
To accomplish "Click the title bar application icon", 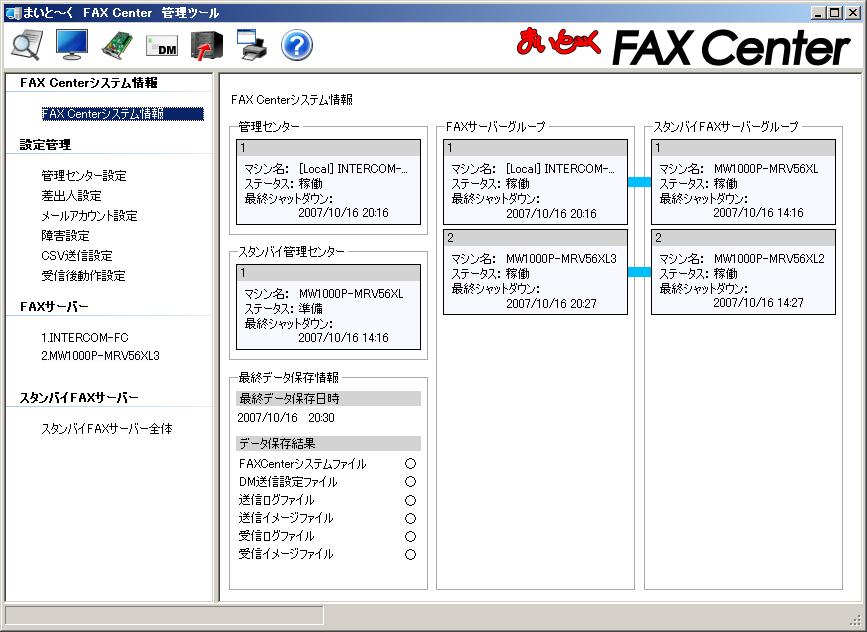I will pyautogui.click(x=12, y=13).
